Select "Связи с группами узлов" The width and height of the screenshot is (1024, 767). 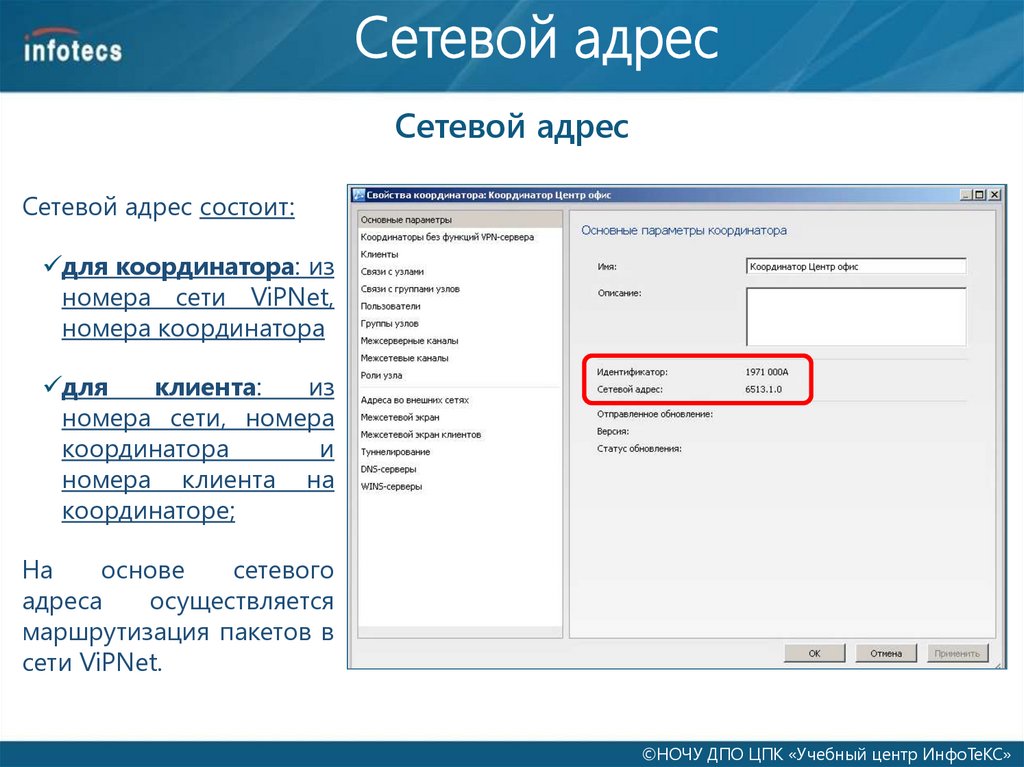pyautogui.click(x=410, y=289)
